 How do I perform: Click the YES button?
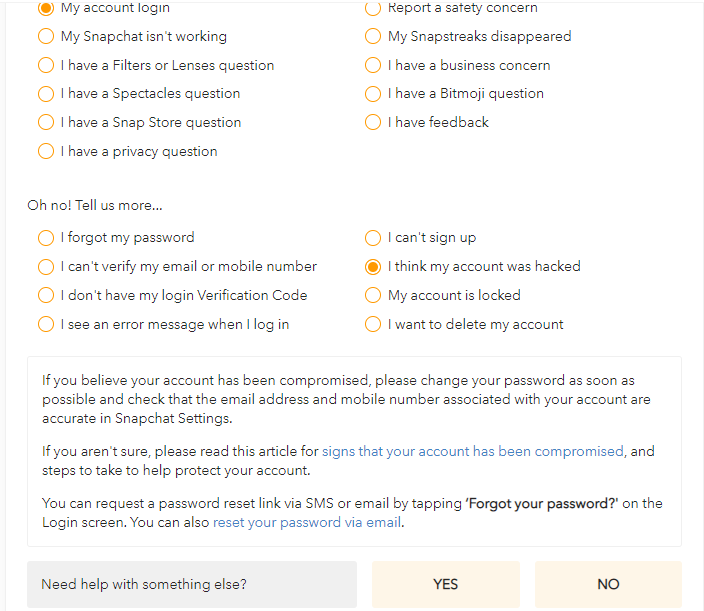[445, 584]
